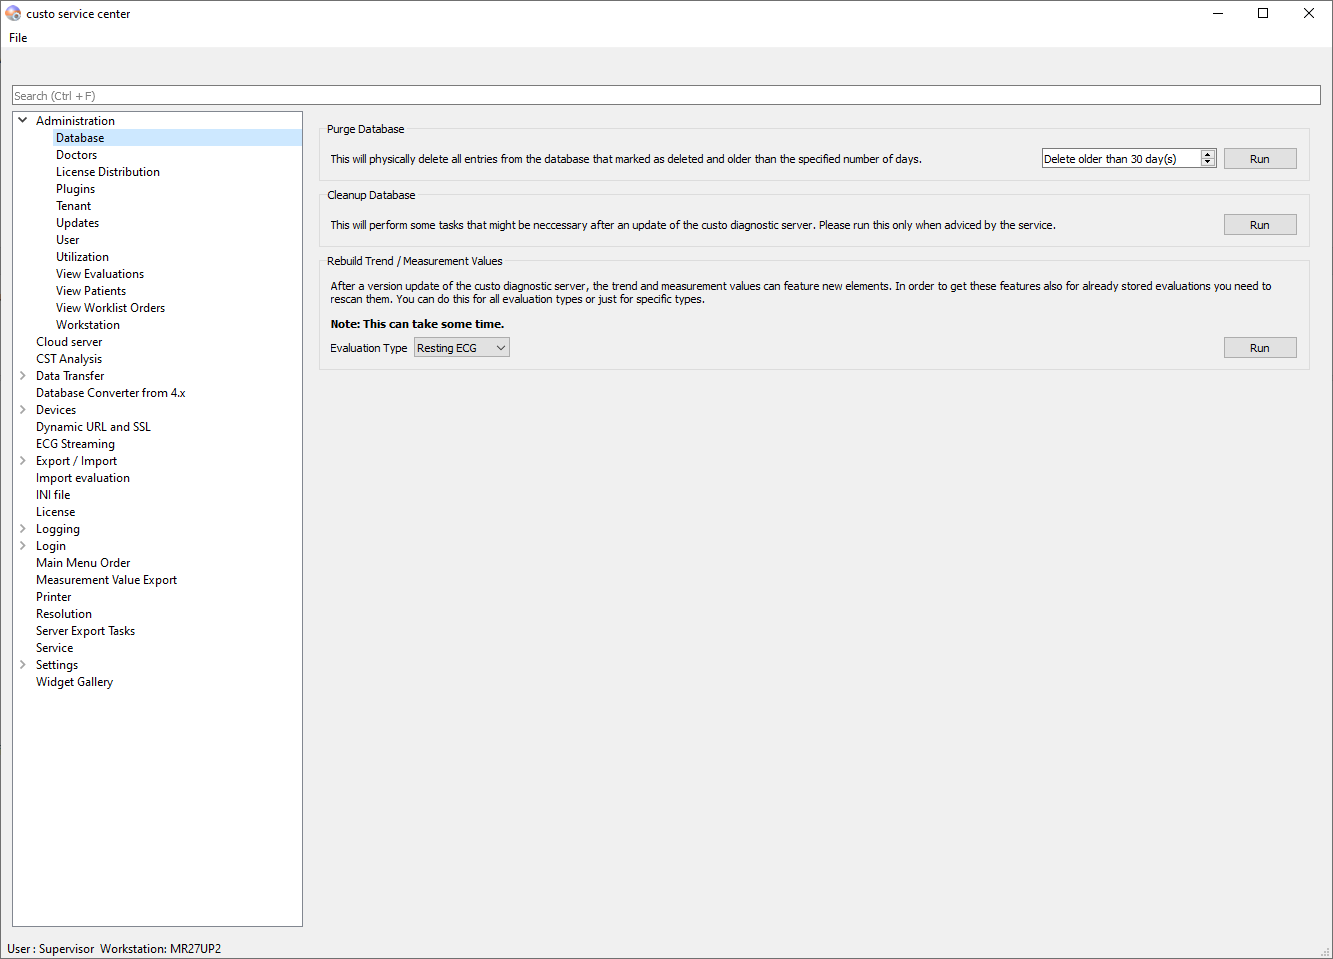The image size is (1333, 959).
Task: Open the Evaluation Type dropdown
Action: pyautogui.click(x=462, y=348)
